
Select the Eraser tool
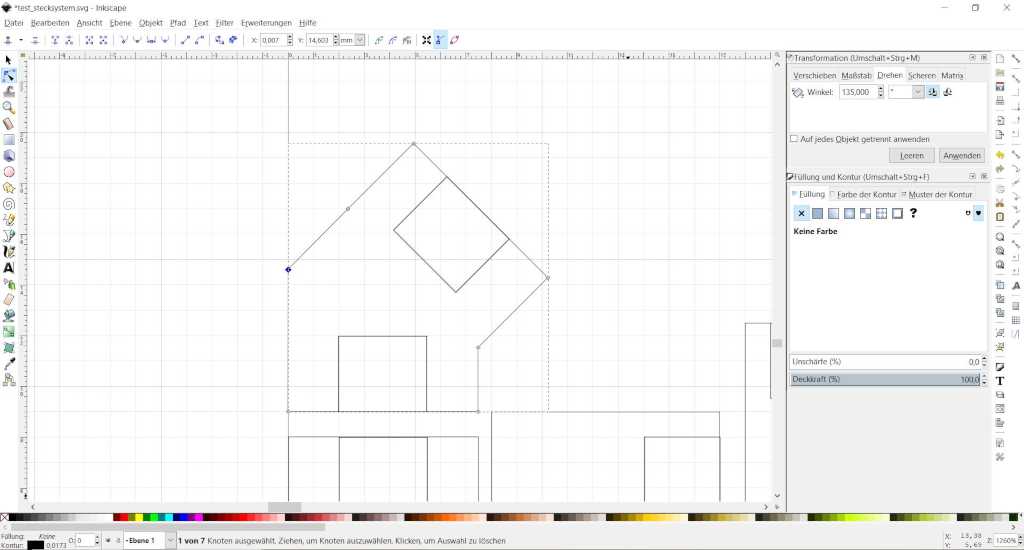click(x=8, y=300)
